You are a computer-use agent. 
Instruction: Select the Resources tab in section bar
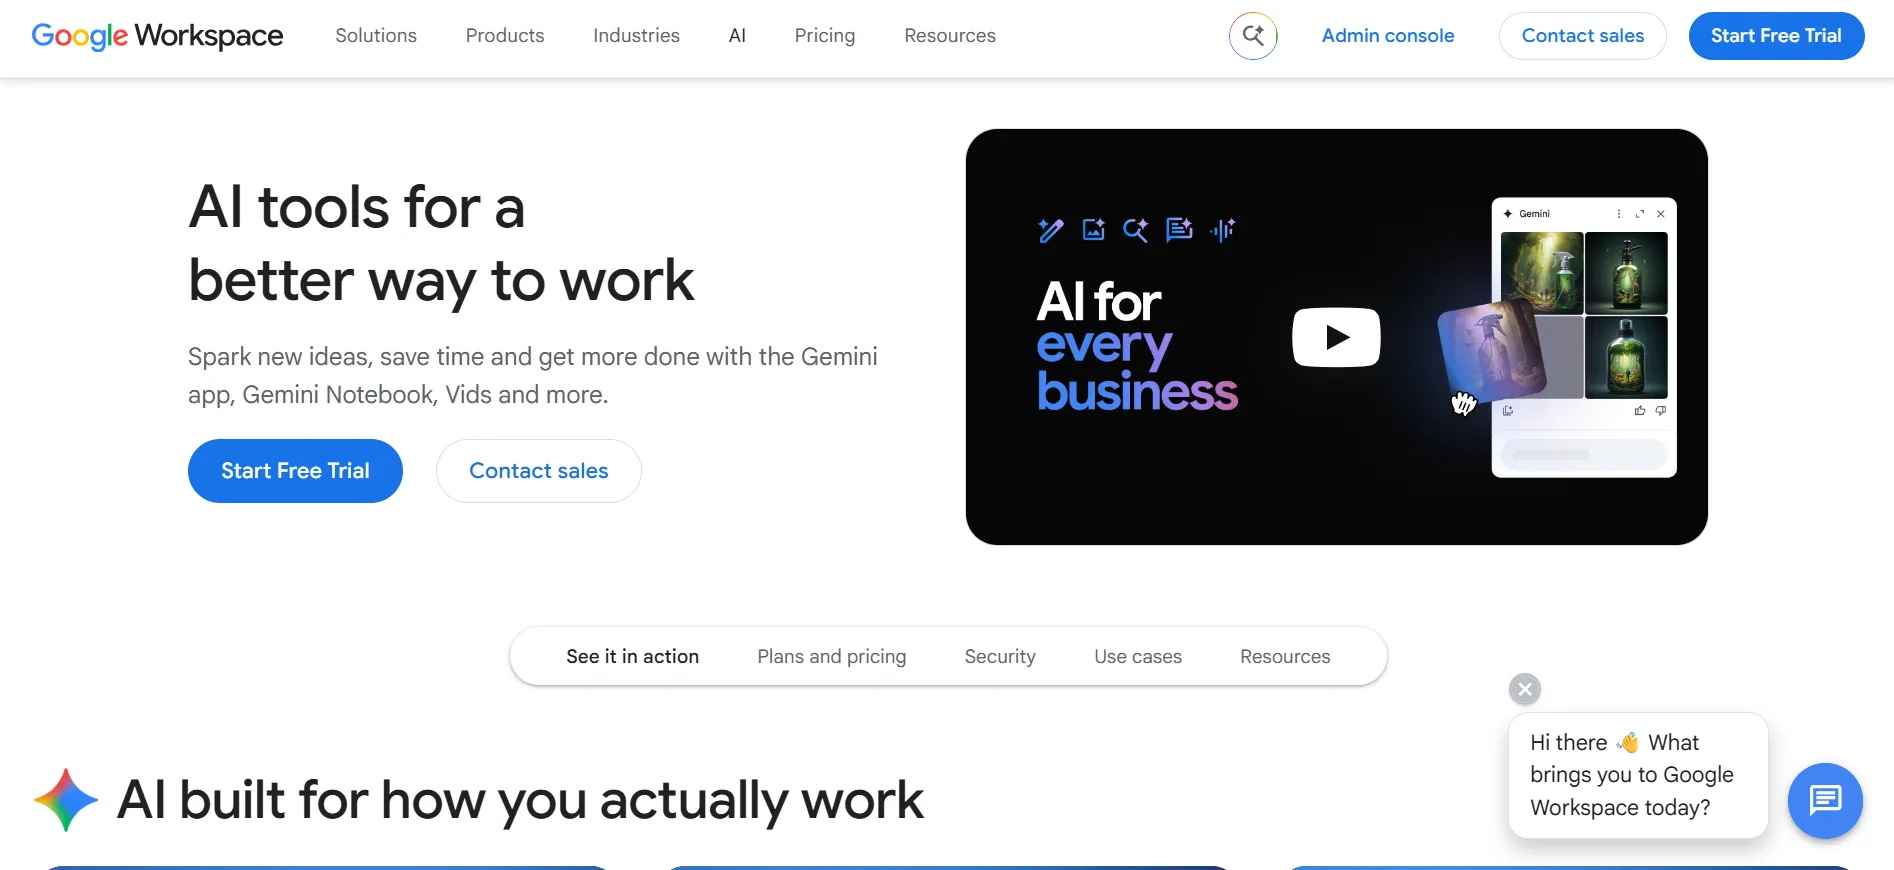tap(1285, 657)
